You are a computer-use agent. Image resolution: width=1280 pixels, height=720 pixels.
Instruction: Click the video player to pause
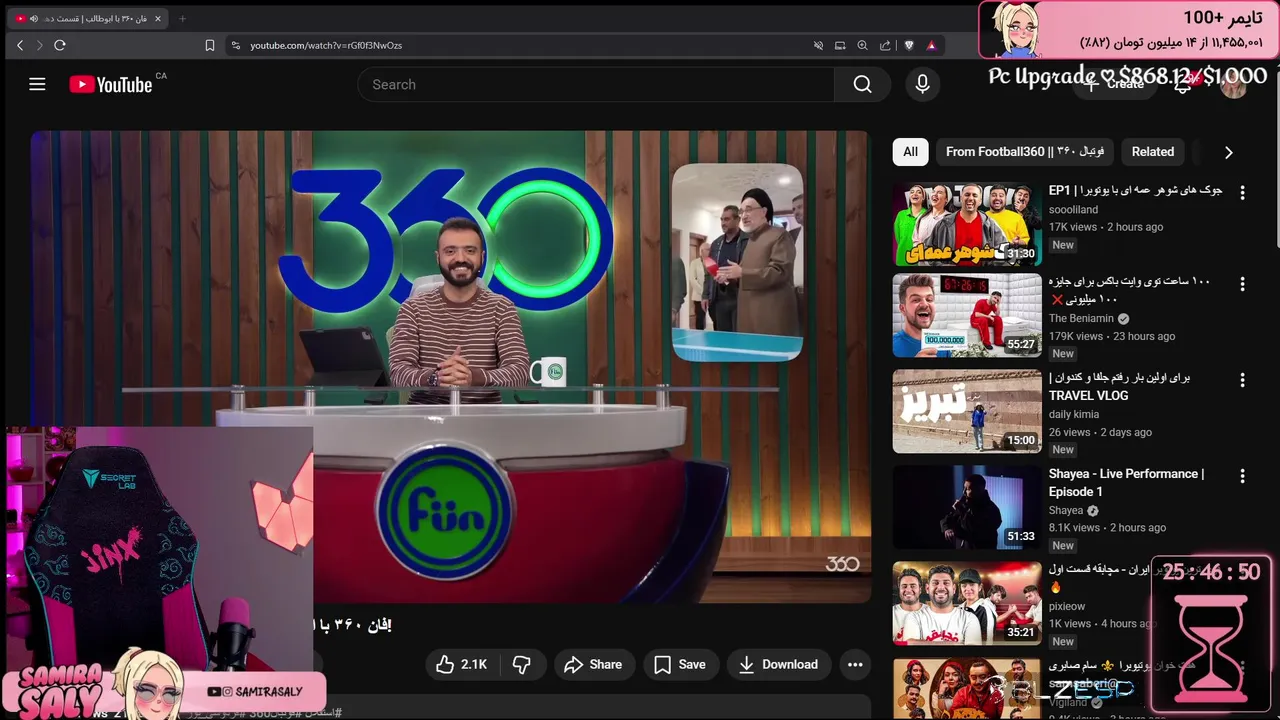(450, 366)
